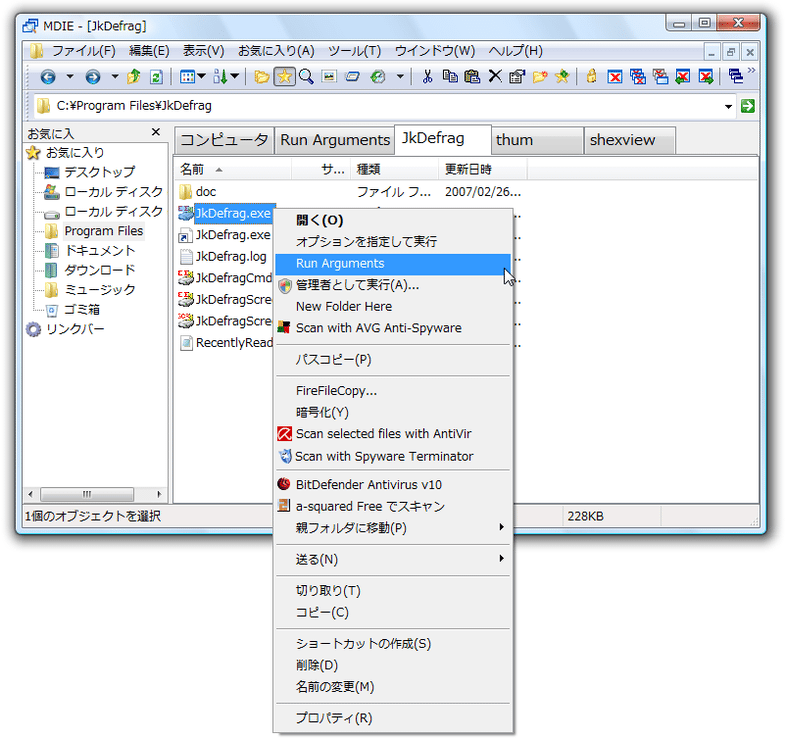The height and width of the screenshot is (740, 786).
Task: Select Program Files in favorites tree
Action: [104, 231]
